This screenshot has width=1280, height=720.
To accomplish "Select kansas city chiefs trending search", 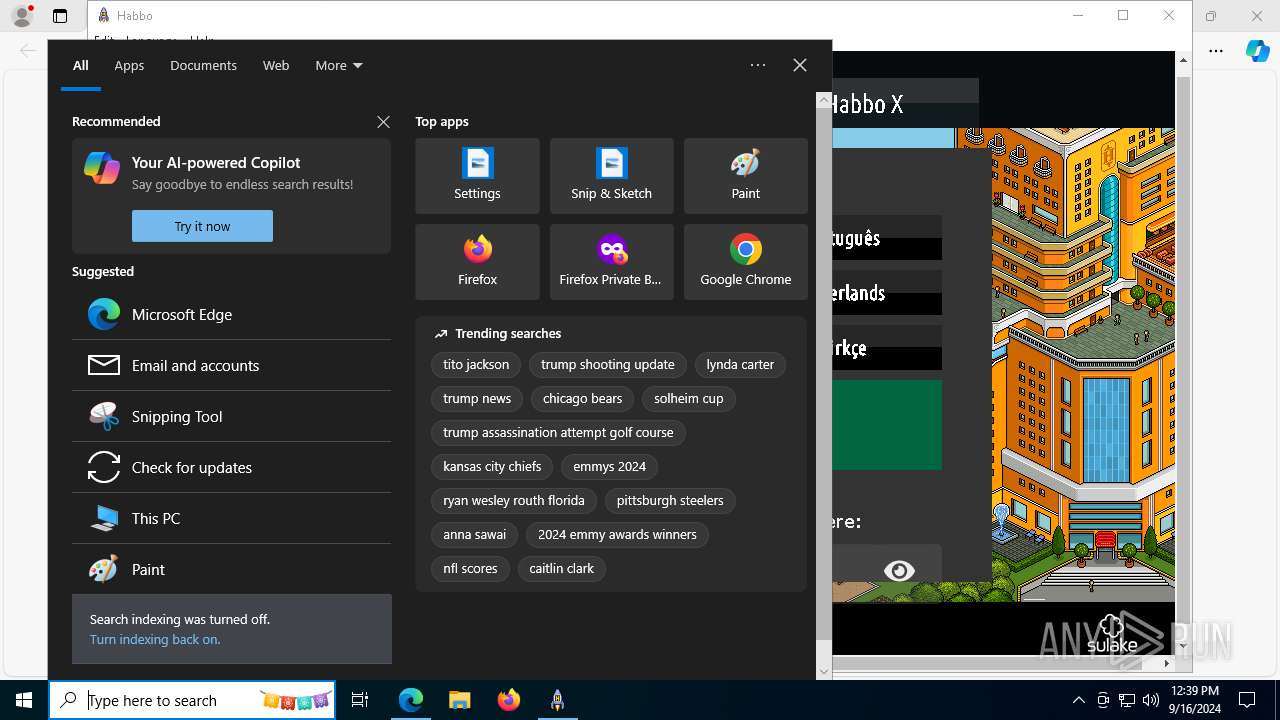I will click(x=492, y=466).
